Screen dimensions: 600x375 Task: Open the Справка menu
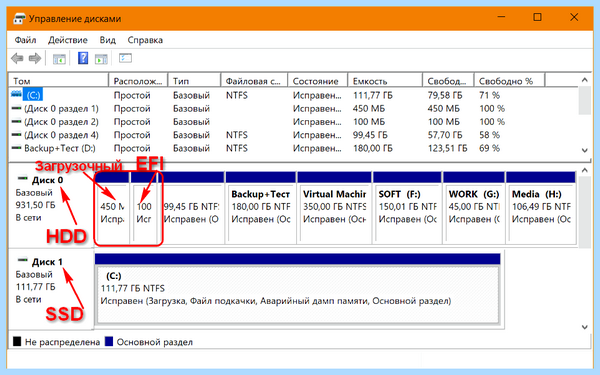point(145,40)
